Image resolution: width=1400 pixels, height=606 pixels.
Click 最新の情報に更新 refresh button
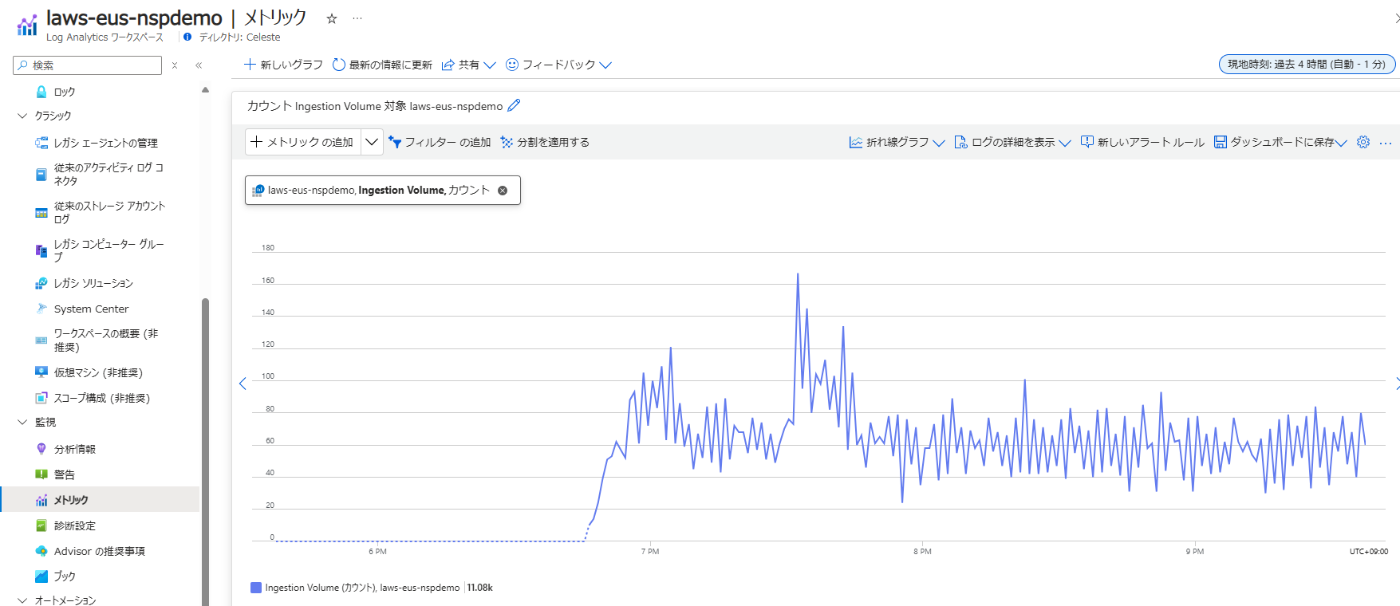click(x=382, y=64)
